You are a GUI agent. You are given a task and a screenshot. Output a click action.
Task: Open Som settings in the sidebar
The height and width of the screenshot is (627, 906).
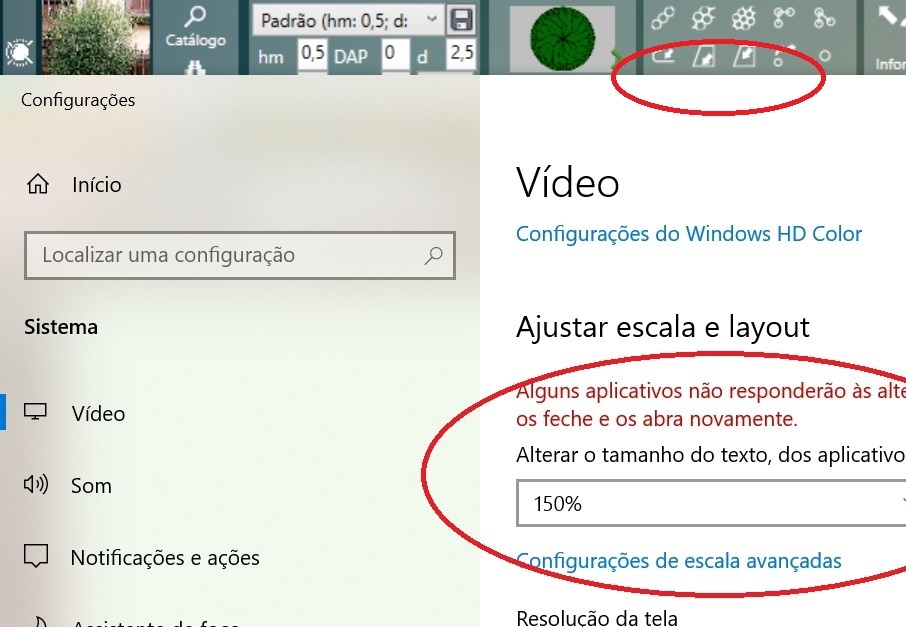[x=90, y=486]
